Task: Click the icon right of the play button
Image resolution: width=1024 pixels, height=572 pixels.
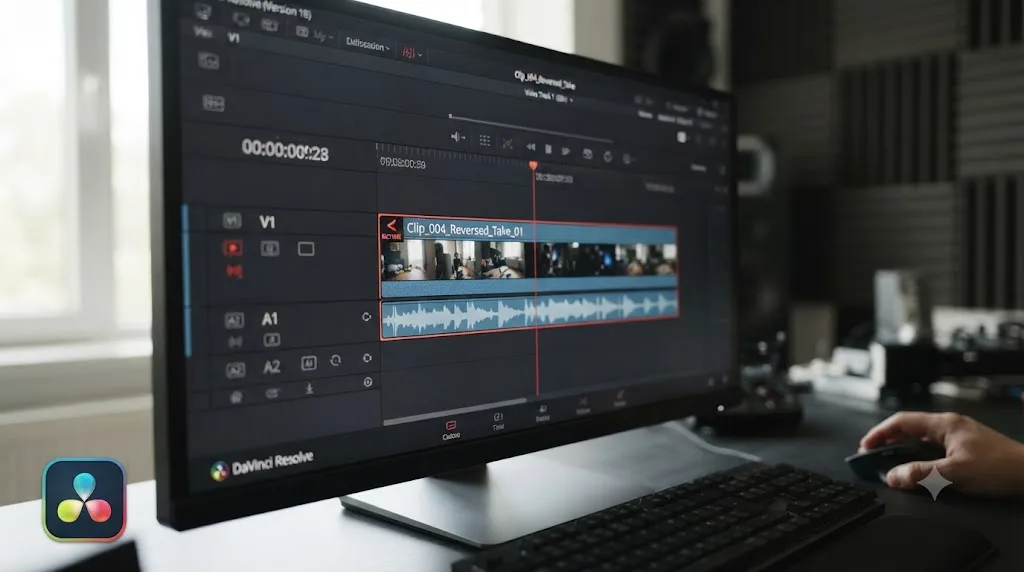Action: click(x=588, y=153)
